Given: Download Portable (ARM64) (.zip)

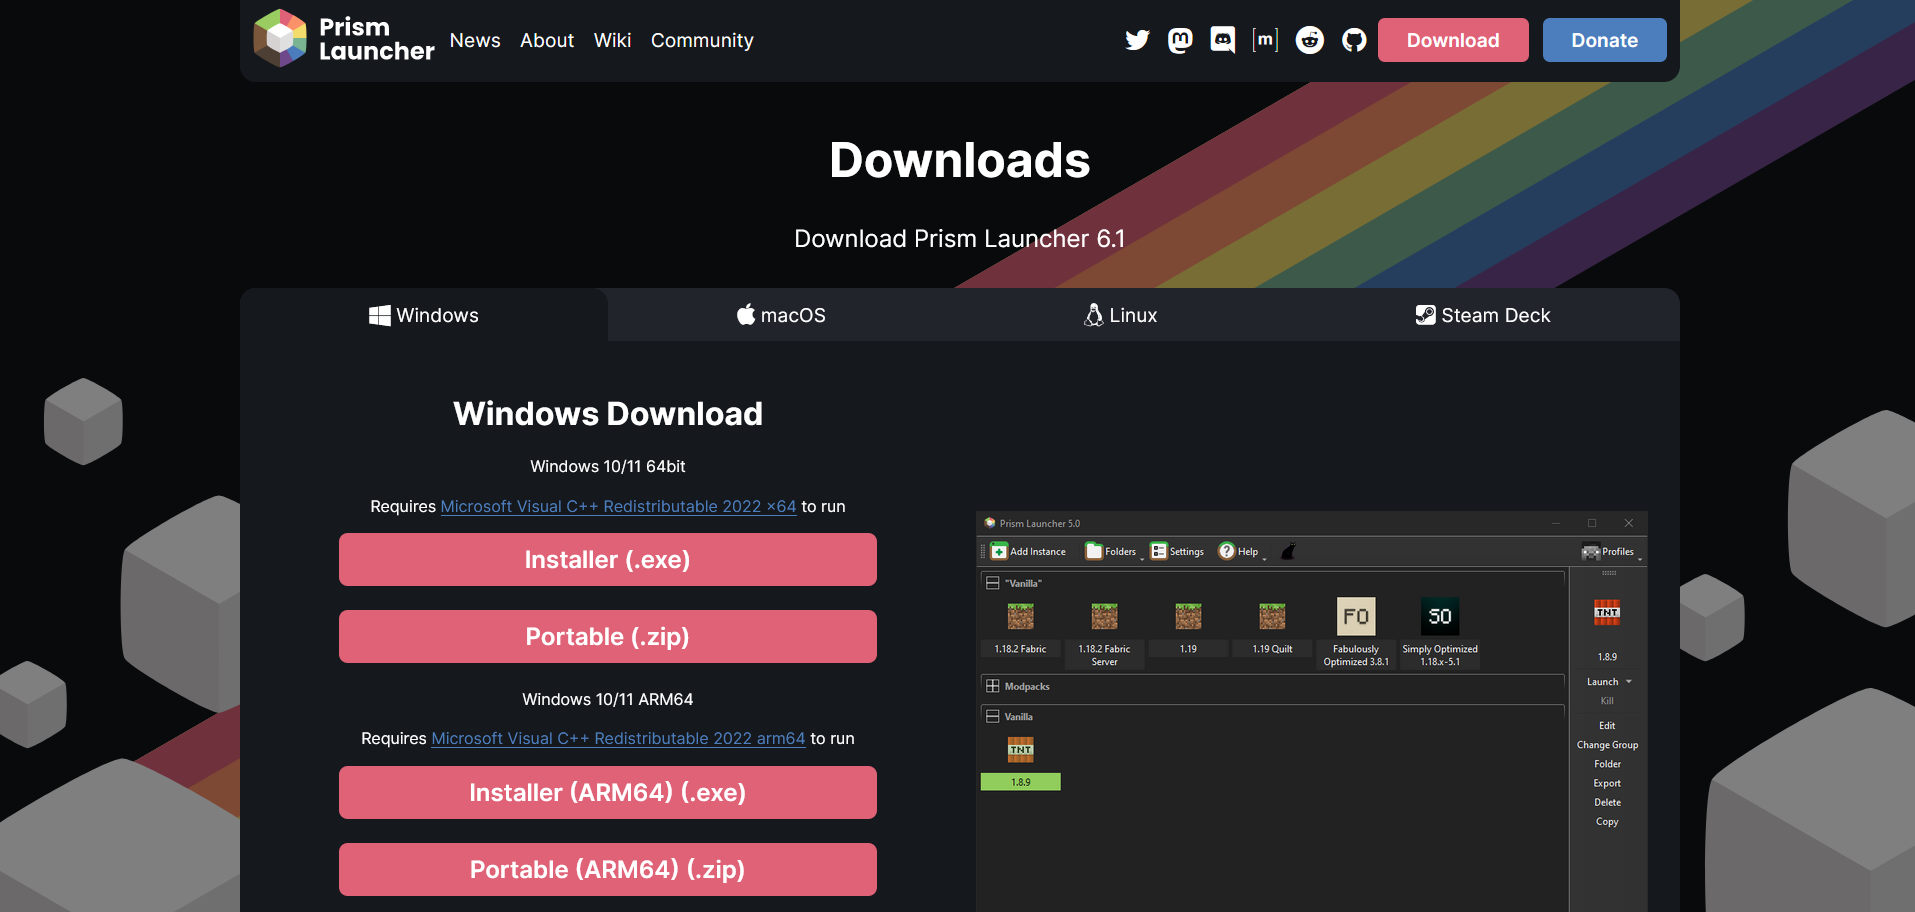Looking at the screenshot, I should (x=608, y=870).
